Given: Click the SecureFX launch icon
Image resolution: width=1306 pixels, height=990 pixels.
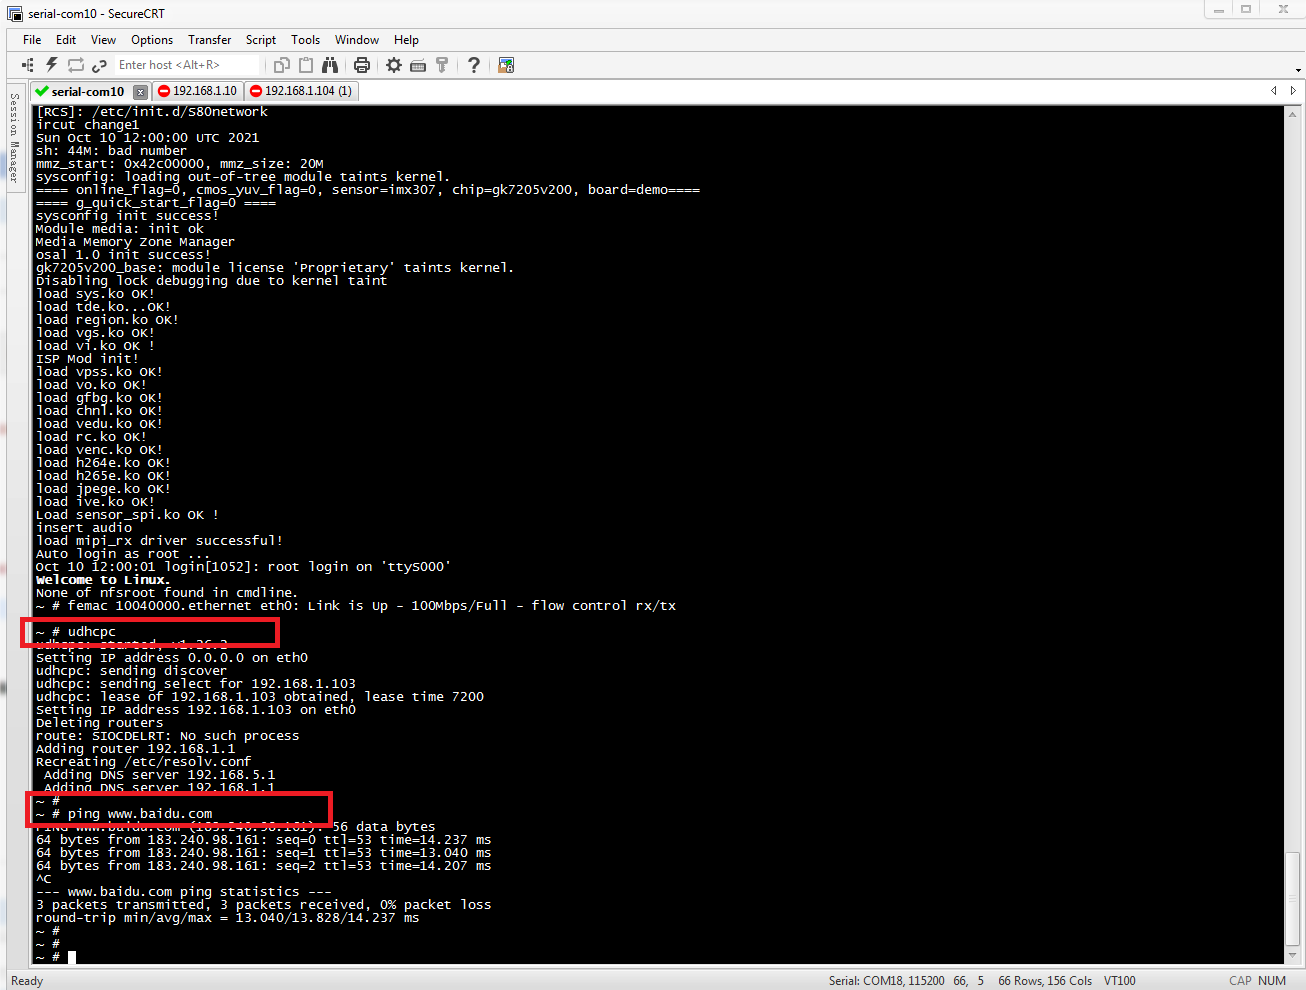Looking at the screenshot, I should pyautogui.click(x=506, y=65).
